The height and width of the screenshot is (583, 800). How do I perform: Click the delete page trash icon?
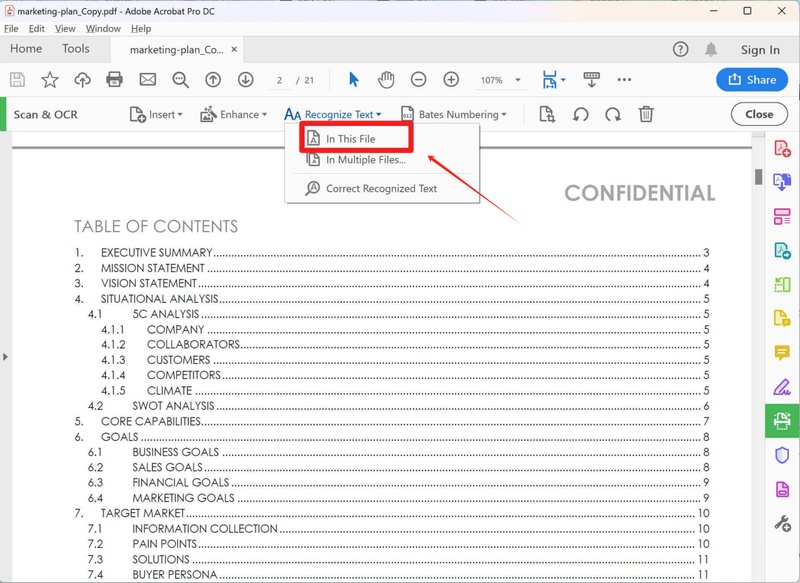click(646, 114)
